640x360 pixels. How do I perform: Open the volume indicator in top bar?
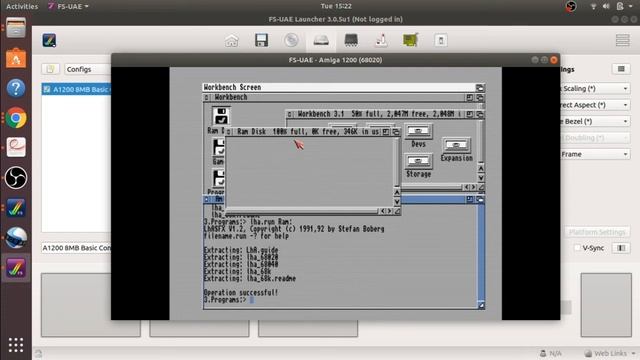pyautogui.click(x=606, y=6)
